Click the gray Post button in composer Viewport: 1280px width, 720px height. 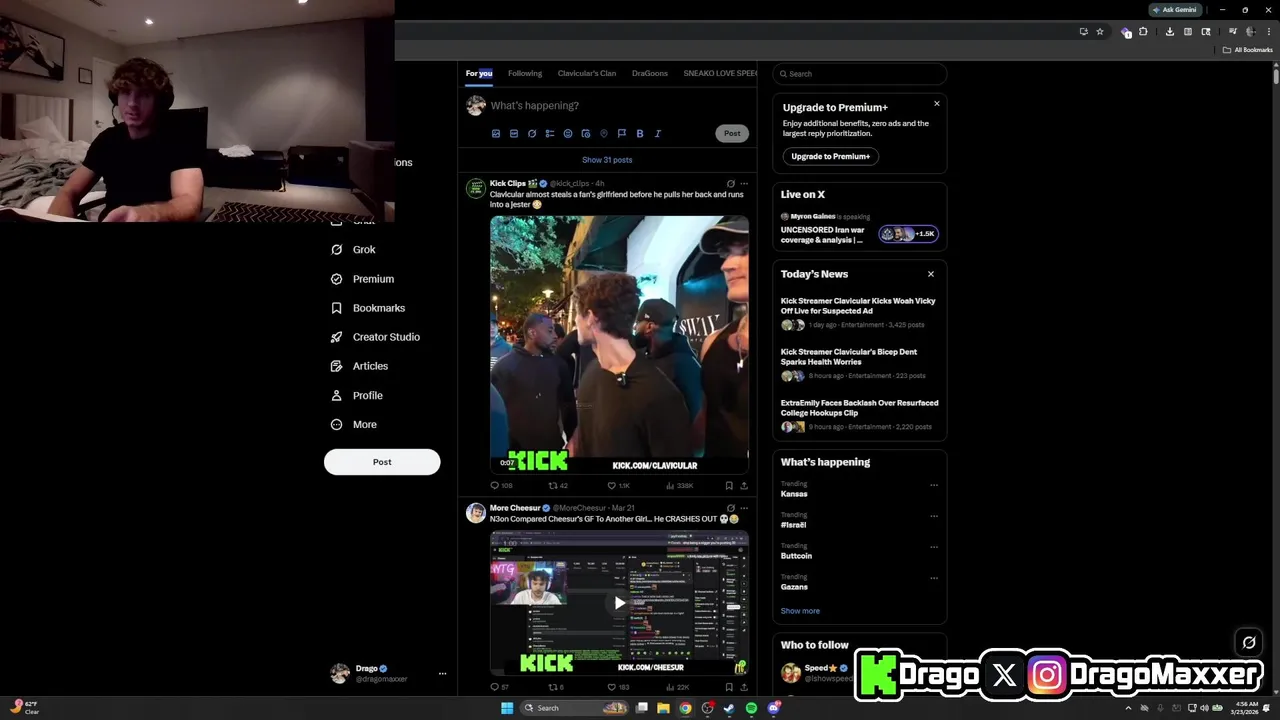point(732,133)
